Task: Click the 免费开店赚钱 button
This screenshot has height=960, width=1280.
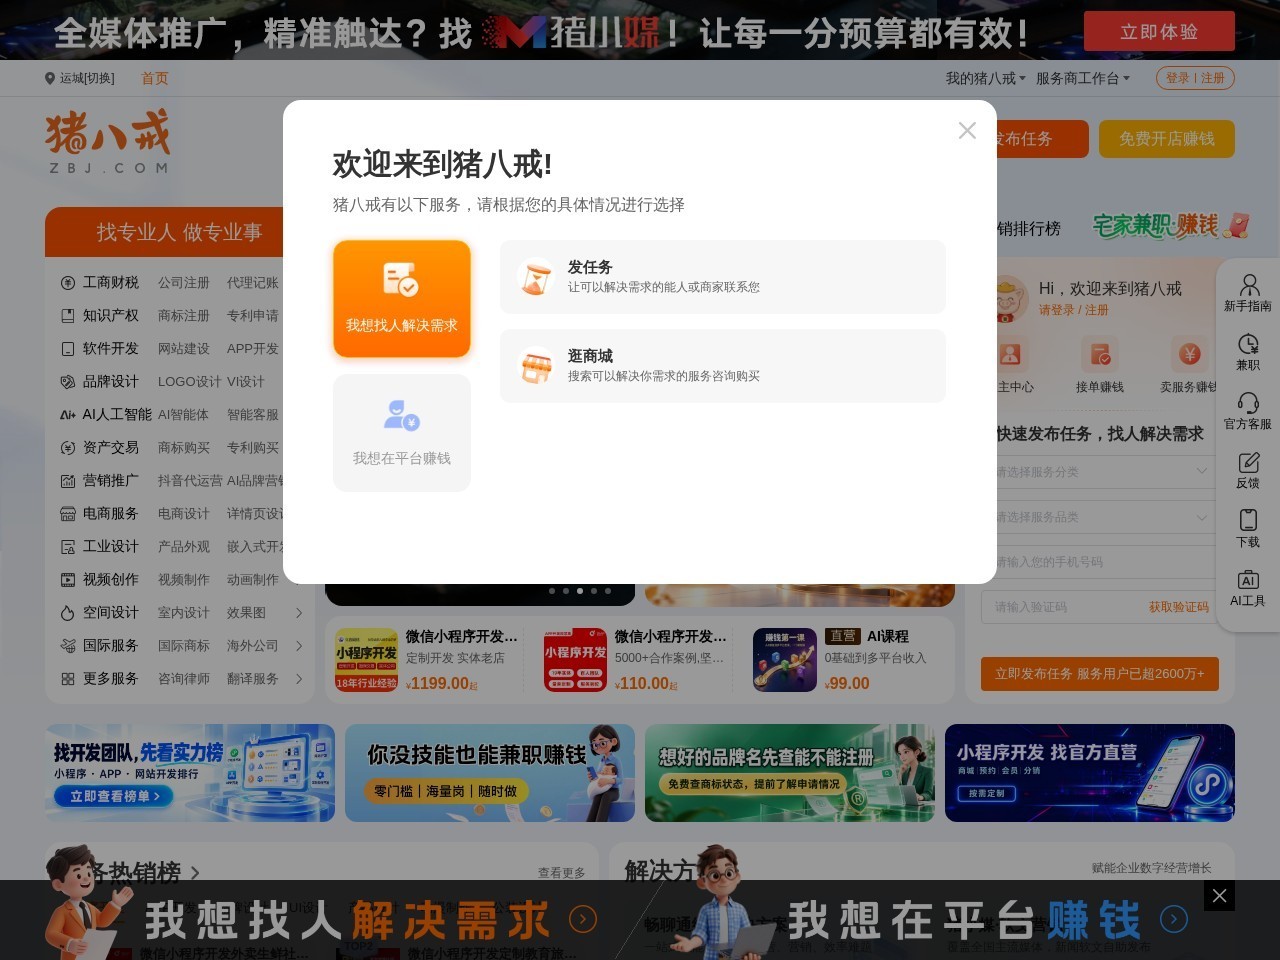Action: (1167, 139)
